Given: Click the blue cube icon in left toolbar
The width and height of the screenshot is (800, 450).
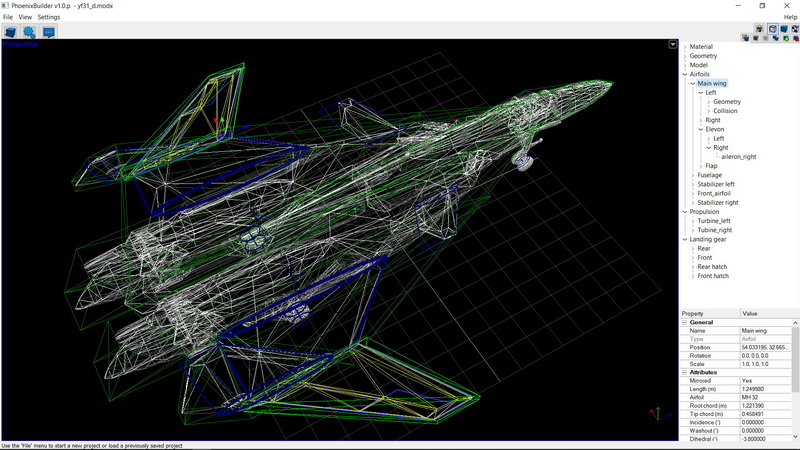Looking at the screenshot, I should coord(11,31).
